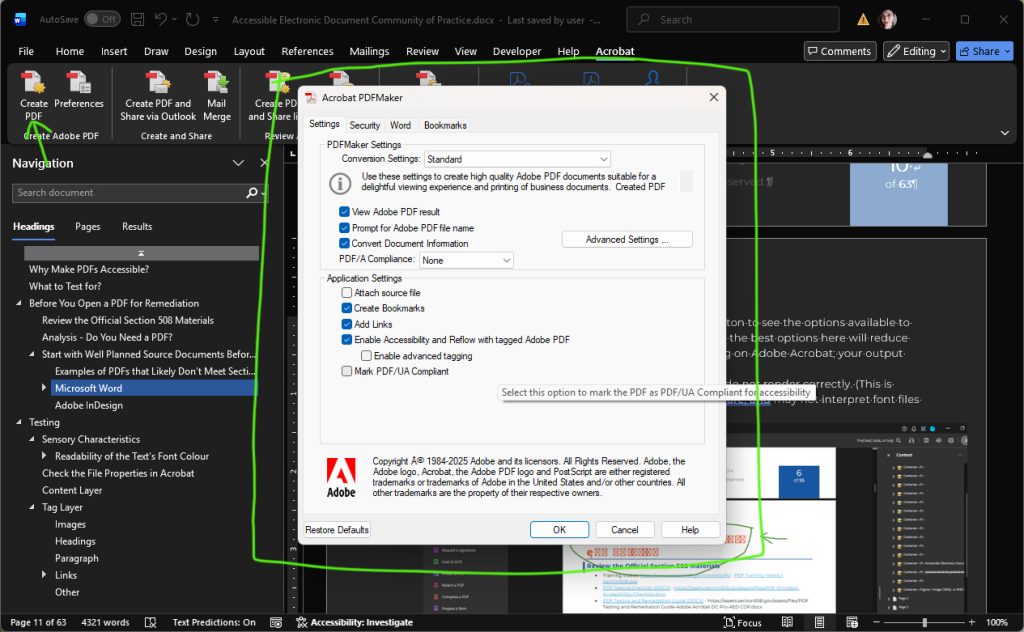1024x632 pixels.
Task: Expand the Links heading
Action: coord(44,575)
